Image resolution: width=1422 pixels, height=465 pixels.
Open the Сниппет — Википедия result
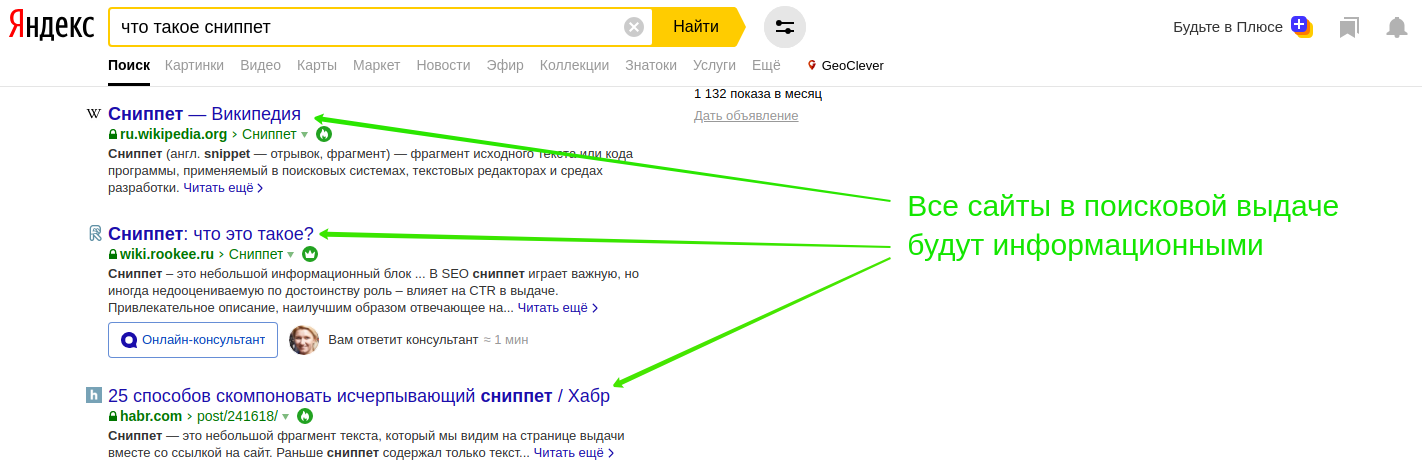[x=204, y=114]
